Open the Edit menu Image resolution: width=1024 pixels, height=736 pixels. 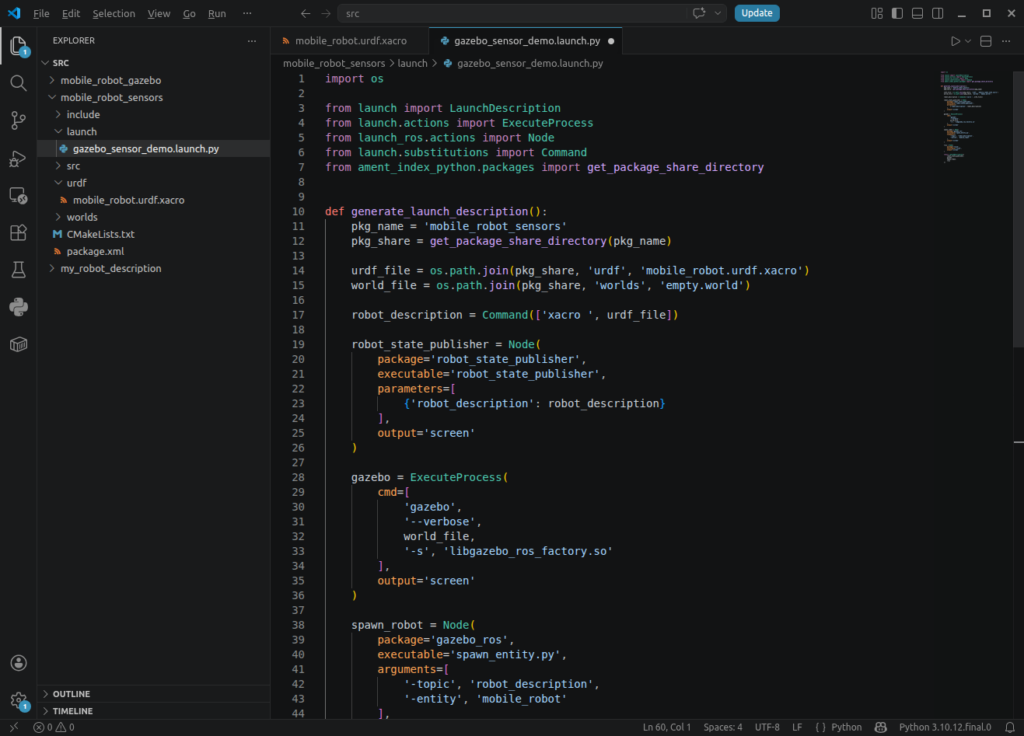click(71, 13)
